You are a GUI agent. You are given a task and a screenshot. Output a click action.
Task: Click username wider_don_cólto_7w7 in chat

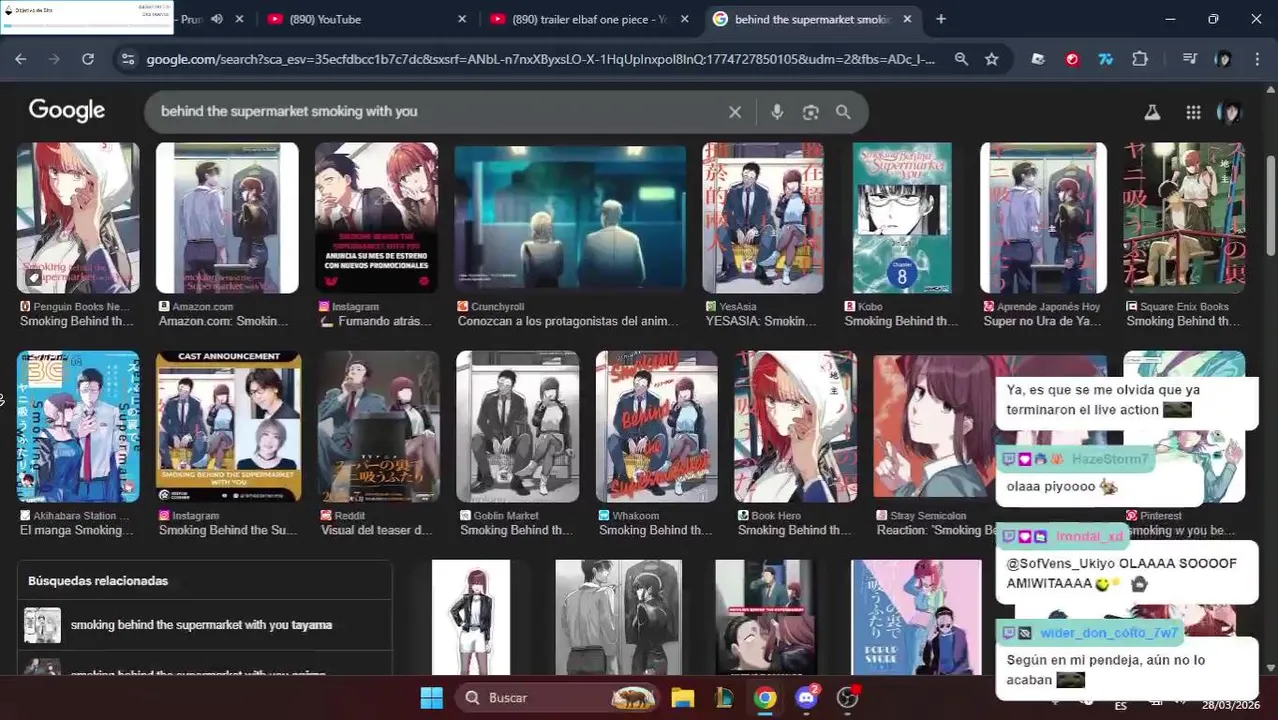pos(1109,633)
